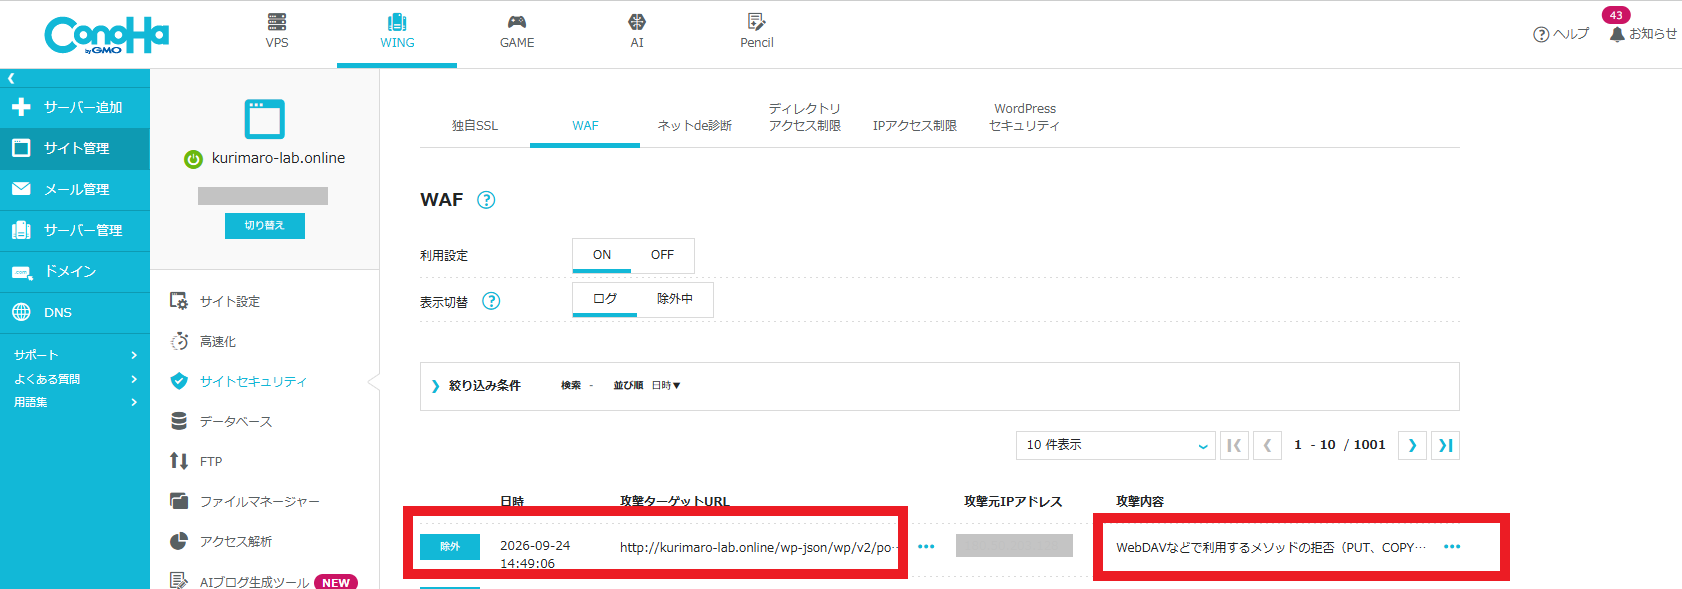Image resolution: width=1682 pixels, height=589 pixels.
Task: Set WAF 利用設定 to OFF
Action: pos(662,255)
